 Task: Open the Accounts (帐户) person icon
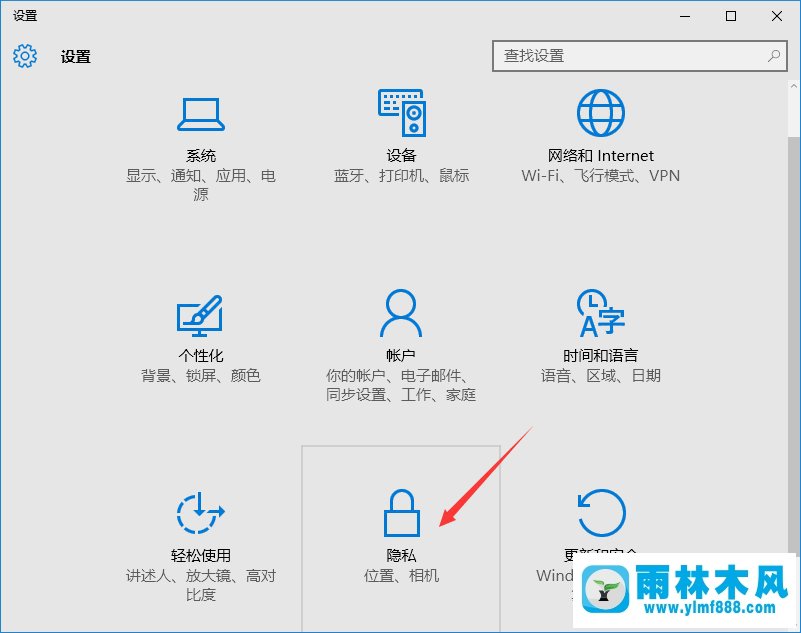point(401,313)
